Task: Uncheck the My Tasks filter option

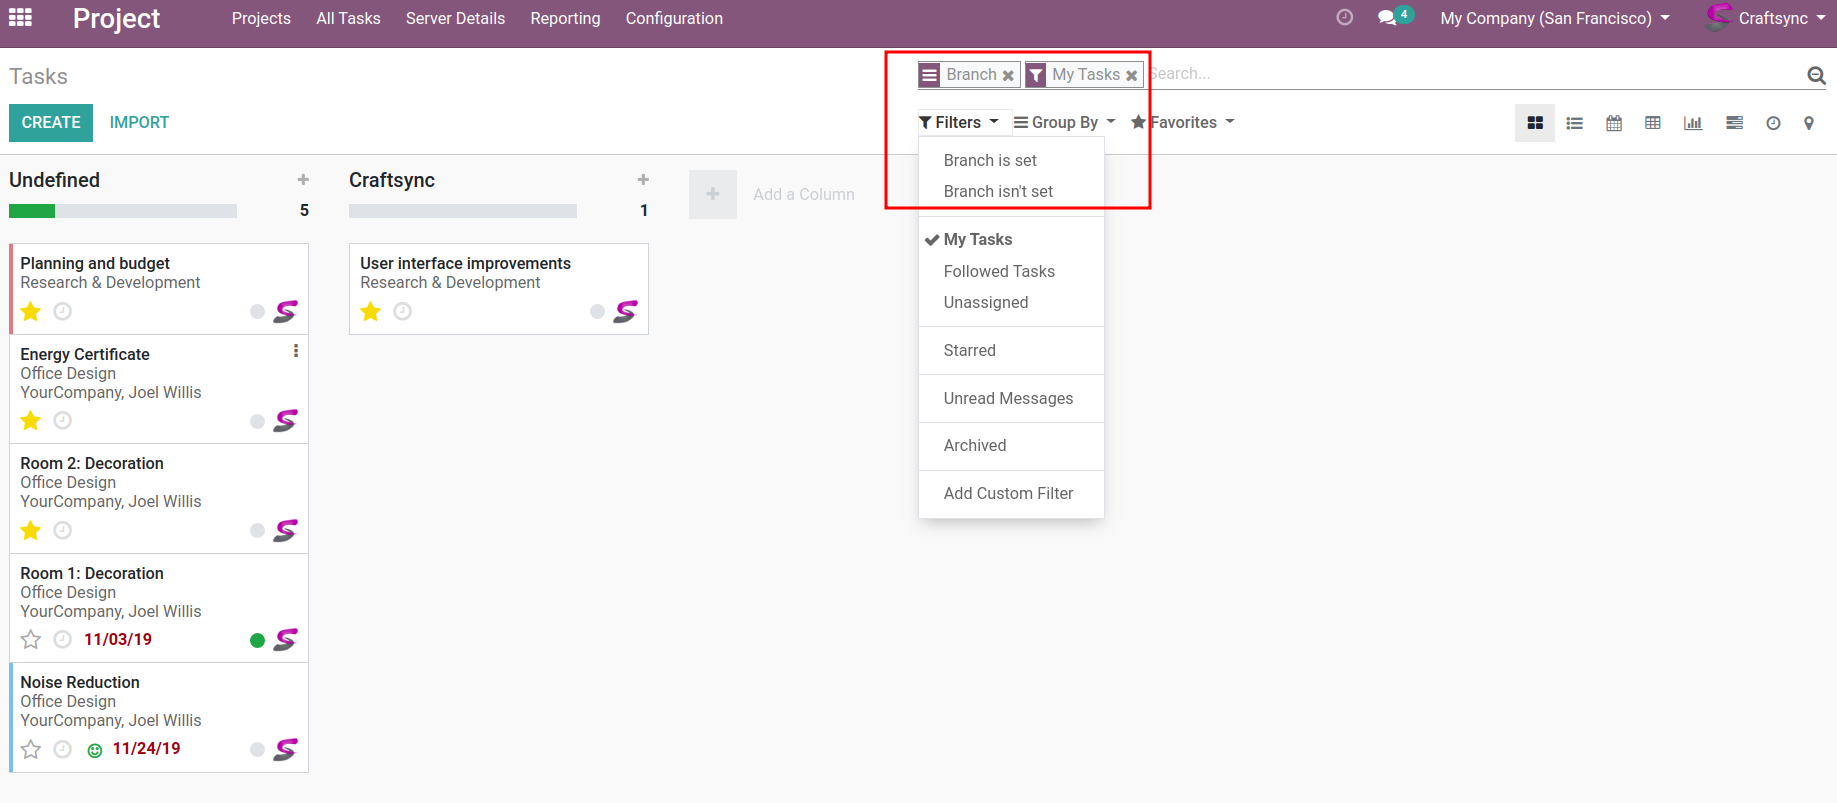Action: (978, 239)
